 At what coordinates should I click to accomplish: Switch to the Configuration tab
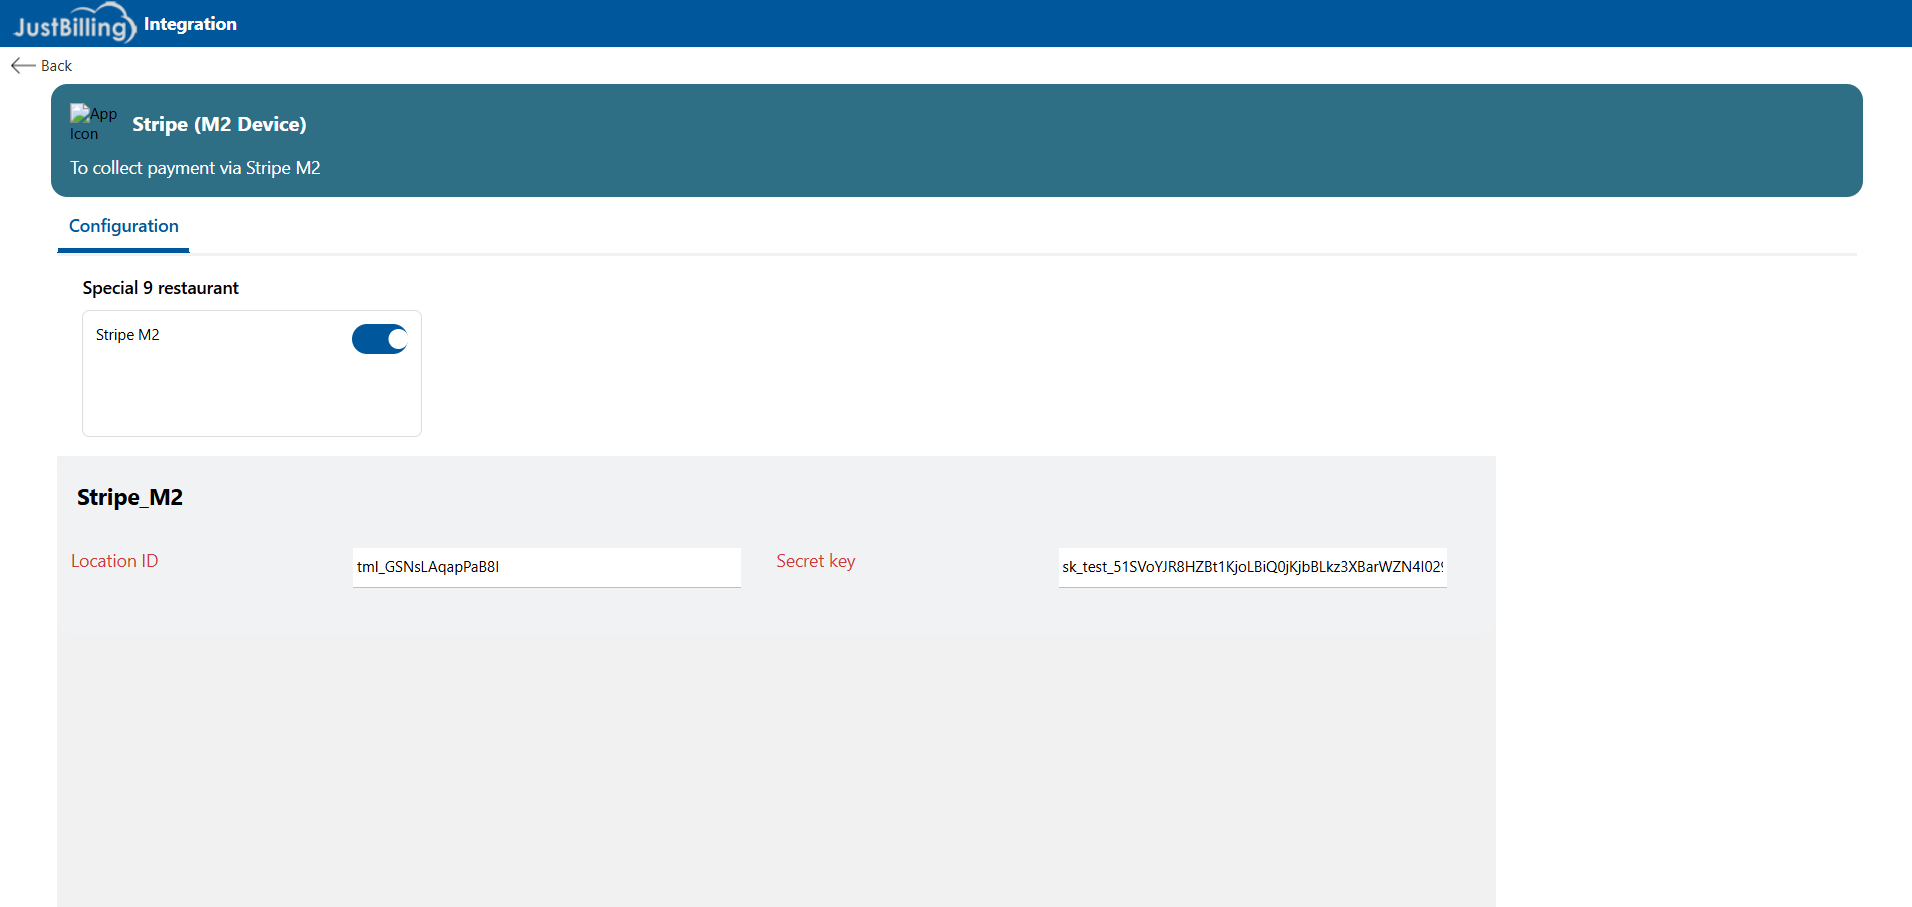pyautogui.click(x=123, y=226)
